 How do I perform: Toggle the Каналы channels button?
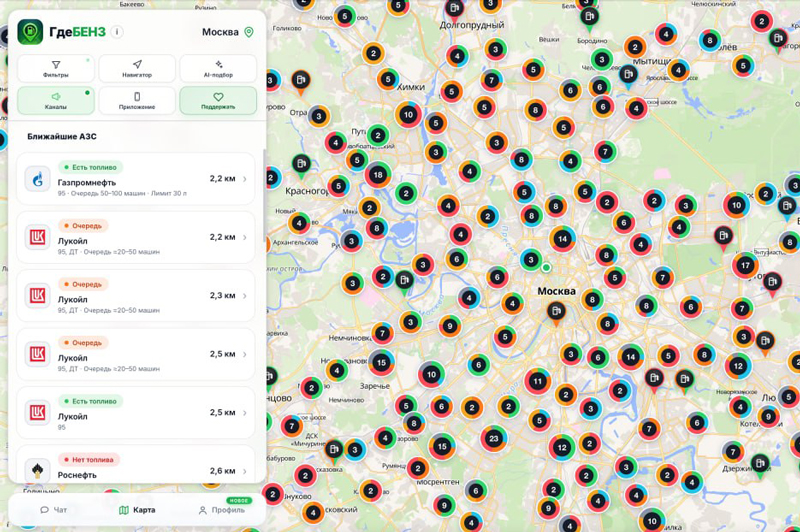pos(56,100)
